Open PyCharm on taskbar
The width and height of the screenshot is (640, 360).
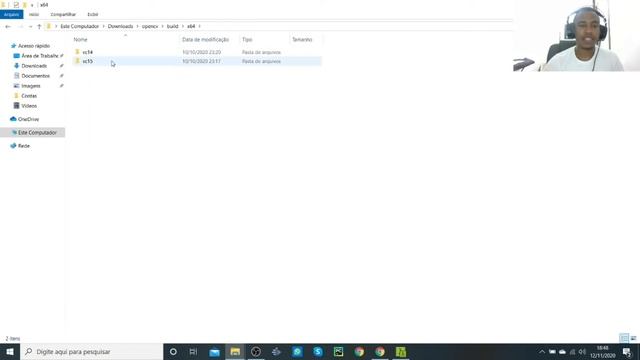338,351
